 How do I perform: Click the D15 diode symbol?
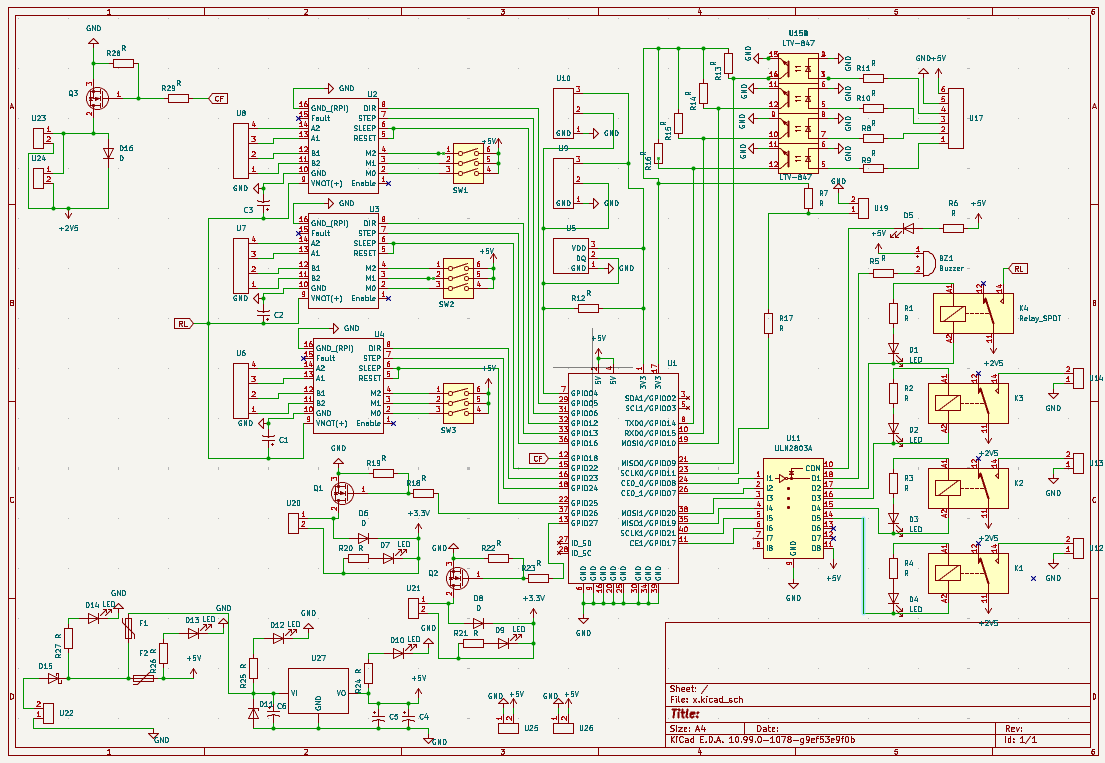click(54, 678)
